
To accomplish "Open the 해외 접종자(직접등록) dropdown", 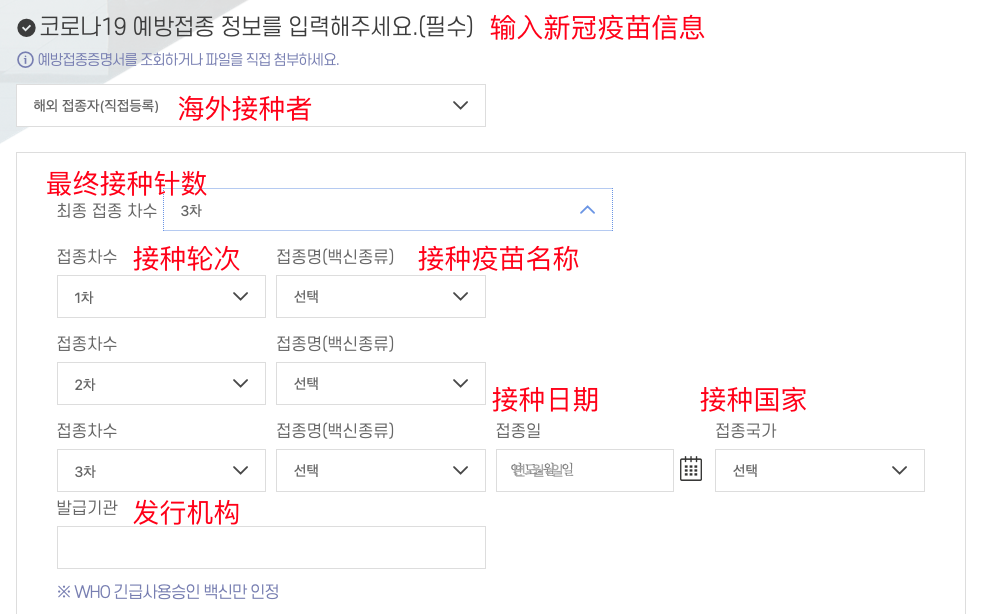I will click(251, 105).
